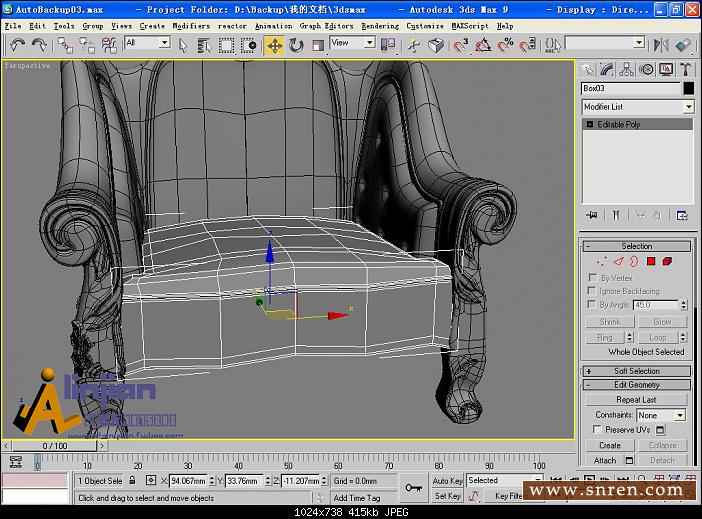The image size is (702, 519).
Task: Click the Box03 object color swatch
Action: [x=688, y=88]
